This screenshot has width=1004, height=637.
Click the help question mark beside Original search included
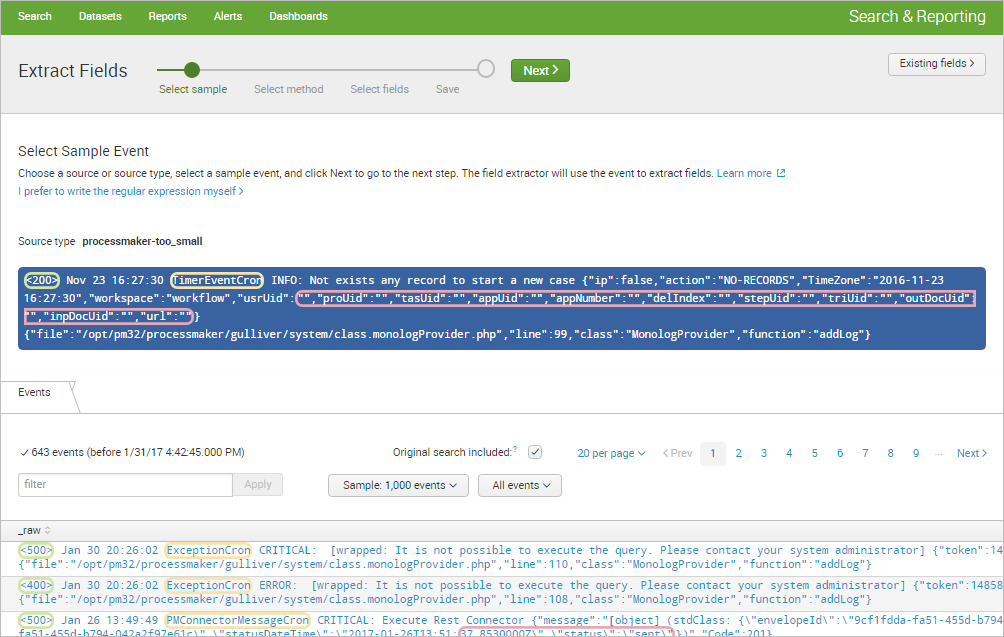coord(515,450)
